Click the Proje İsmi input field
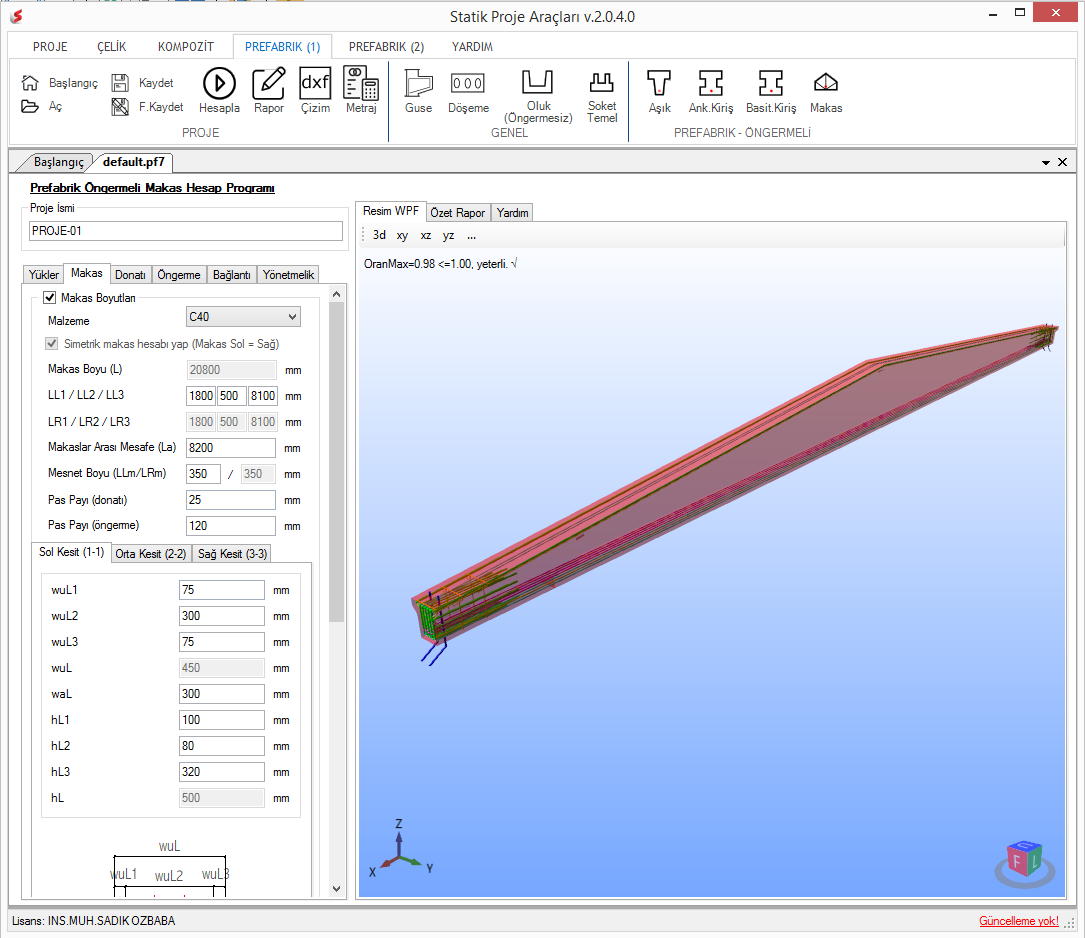 pyautogui.click(x=185, y=231)
